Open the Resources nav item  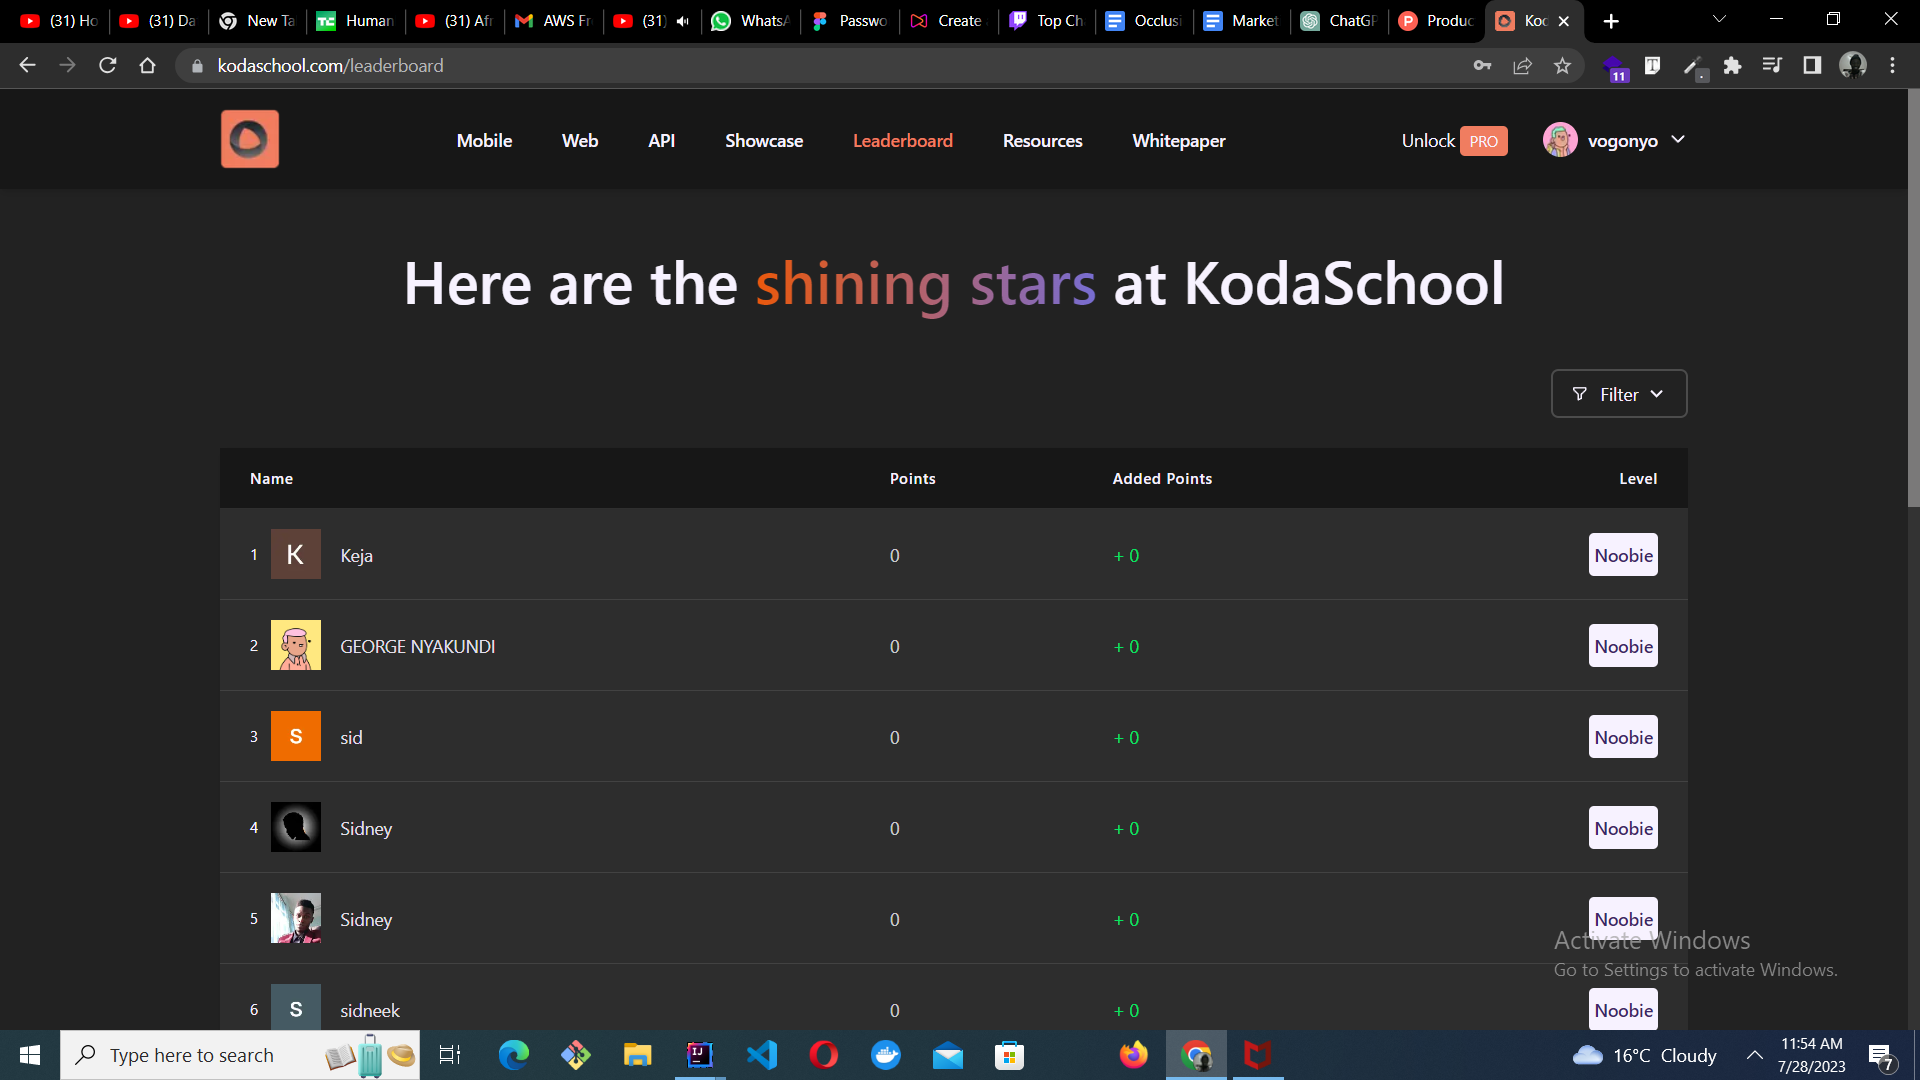[1042, 141]
